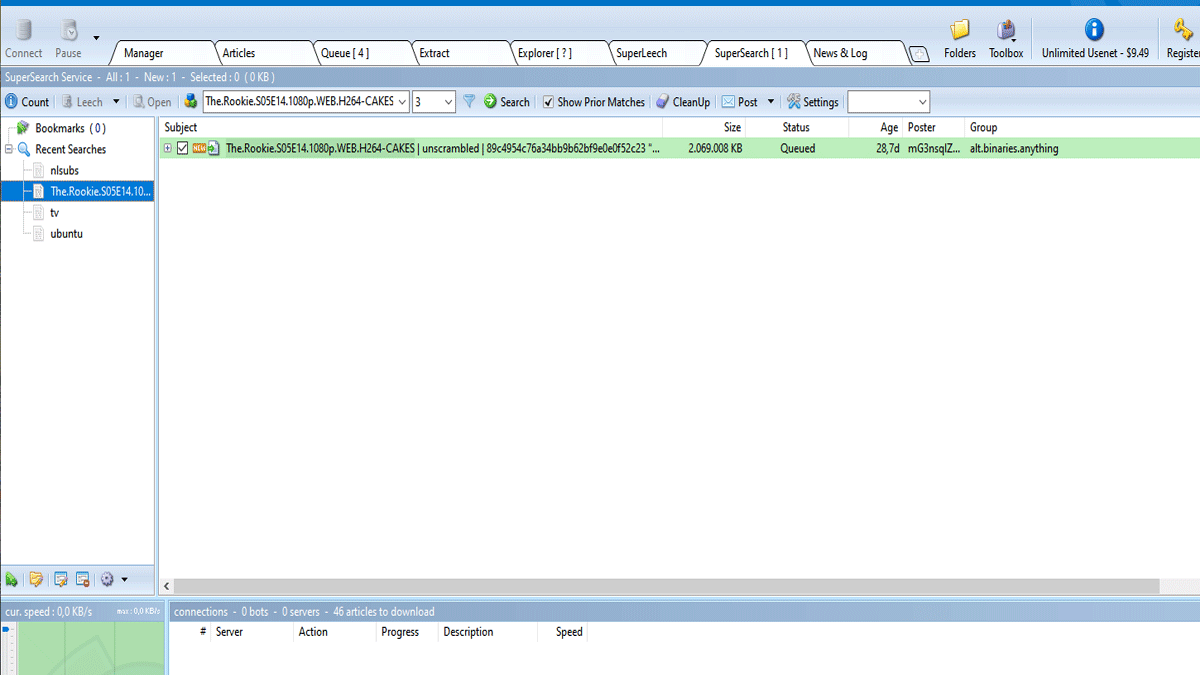Click the horizontal scrollbar left arrow
The image size is (1200, 675).
[x=167, y=587]
